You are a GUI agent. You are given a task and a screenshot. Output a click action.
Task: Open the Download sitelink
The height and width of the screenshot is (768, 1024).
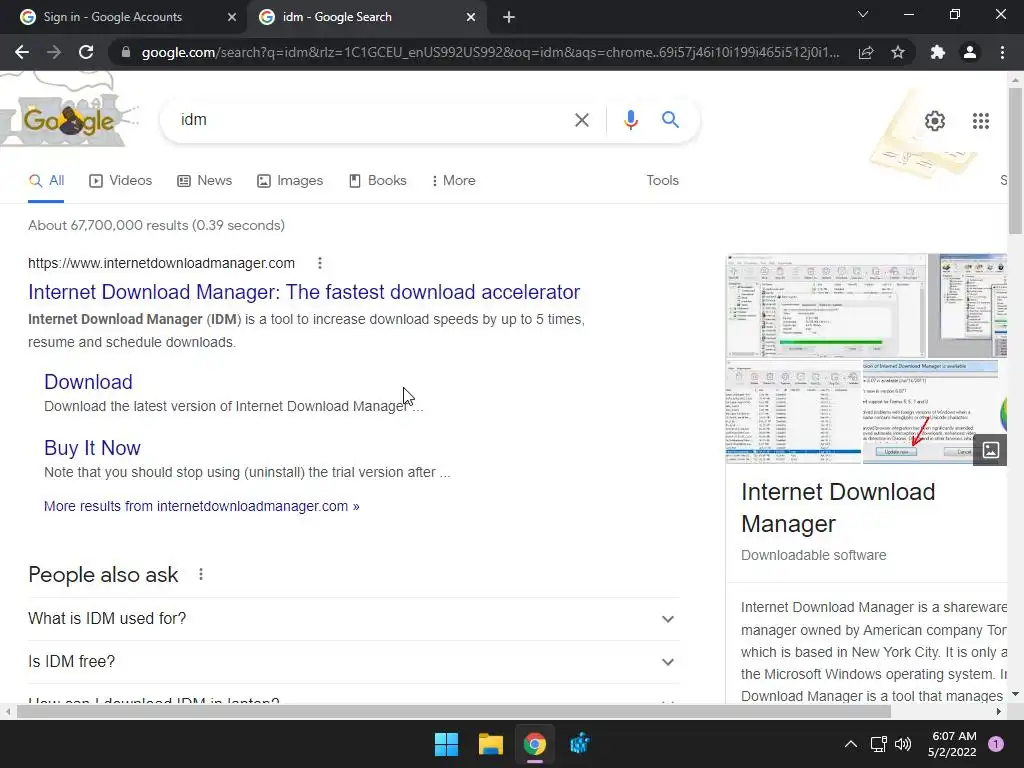(x=88, y=382)
